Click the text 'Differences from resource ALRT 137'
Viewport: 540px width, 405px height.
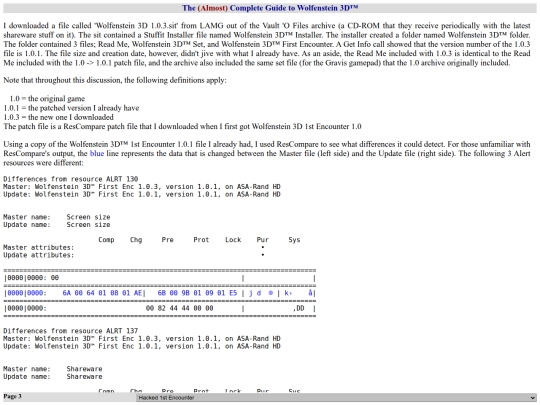(71, 331)
